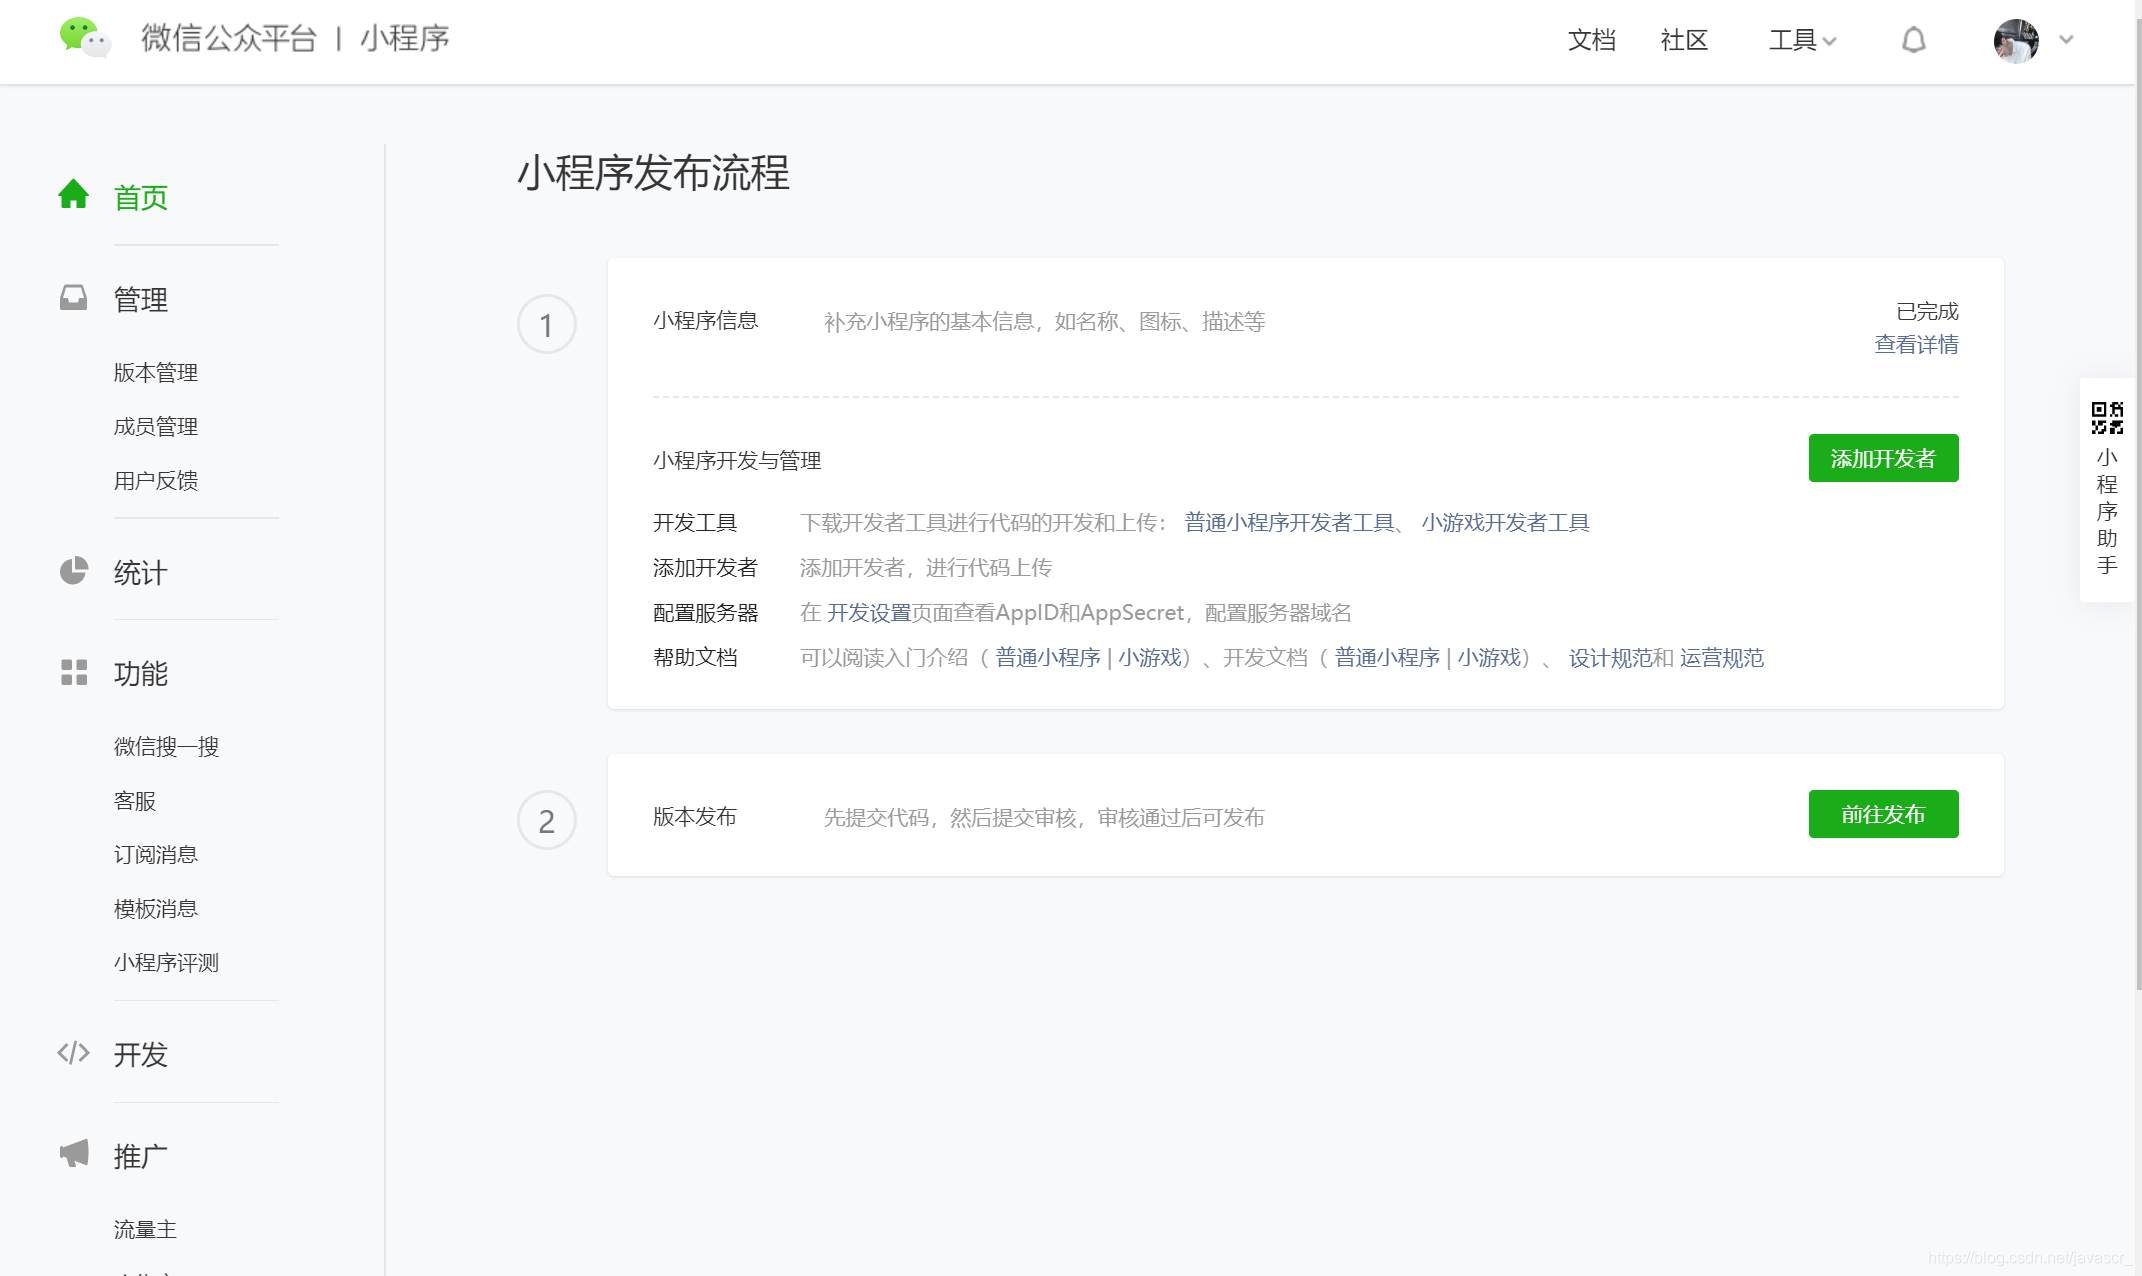Open the 开发设置 link

(869, 612)
